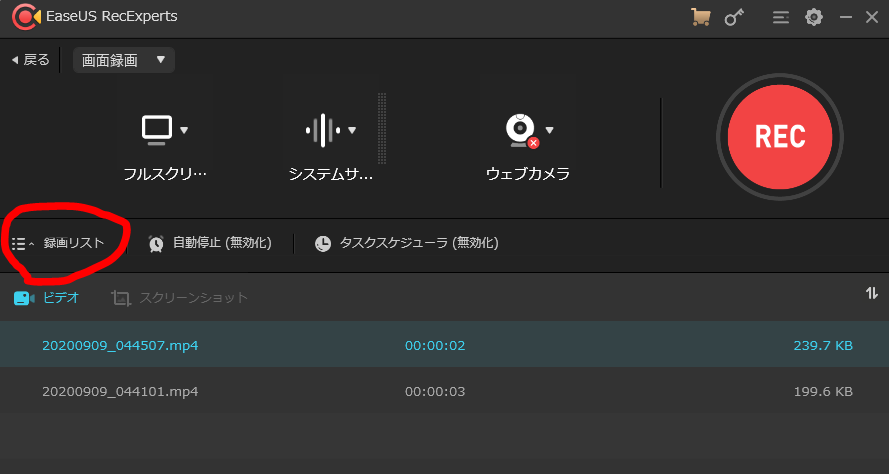Expand the dropdown arrow next to ウェブカメラ
Image resolution: width=889 pixels, height=474 pixels.
549,130
